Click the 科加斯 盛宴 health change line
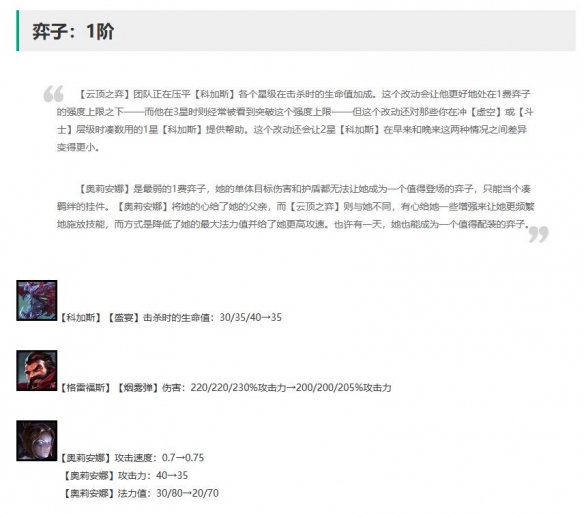The height and width of the screenshot is (513, 584). tap(171, 317)
